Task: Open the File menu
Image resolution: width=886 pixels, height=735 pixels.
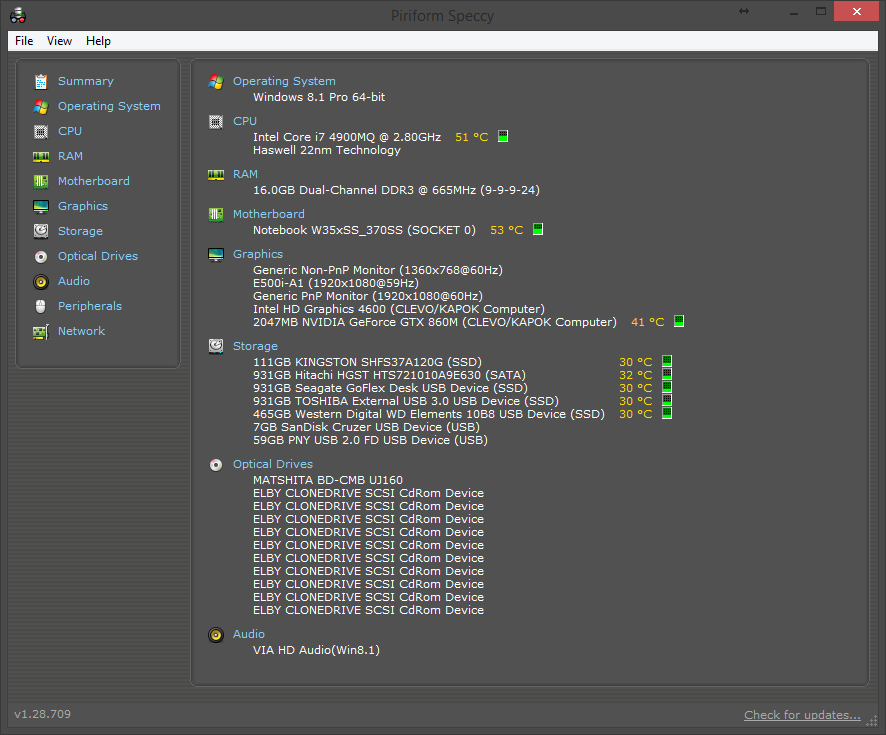Action: [24, 41]
